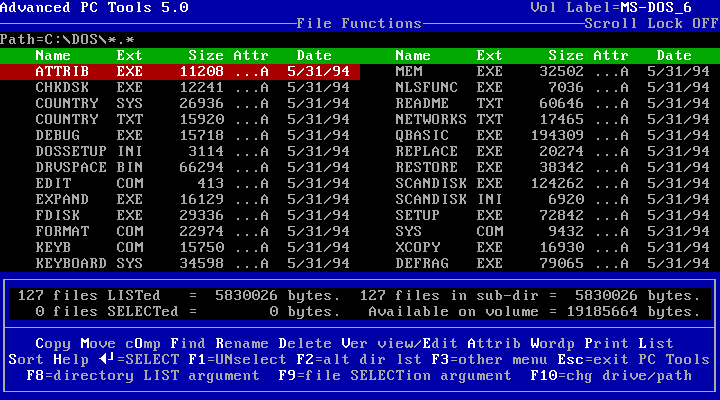Select the highlighted ATTRIB EXE file row
This screenshot has height=400, width=720.
[x=180, y=72]
